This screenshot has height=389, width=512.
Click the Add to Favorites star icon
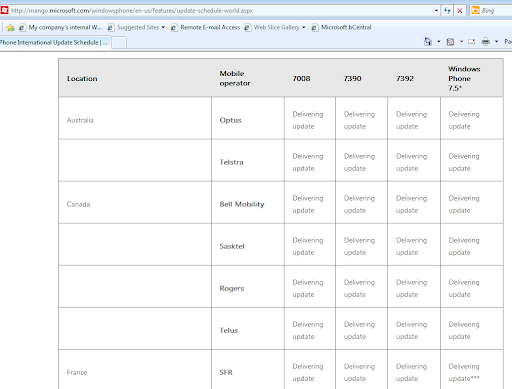(10, 28)
